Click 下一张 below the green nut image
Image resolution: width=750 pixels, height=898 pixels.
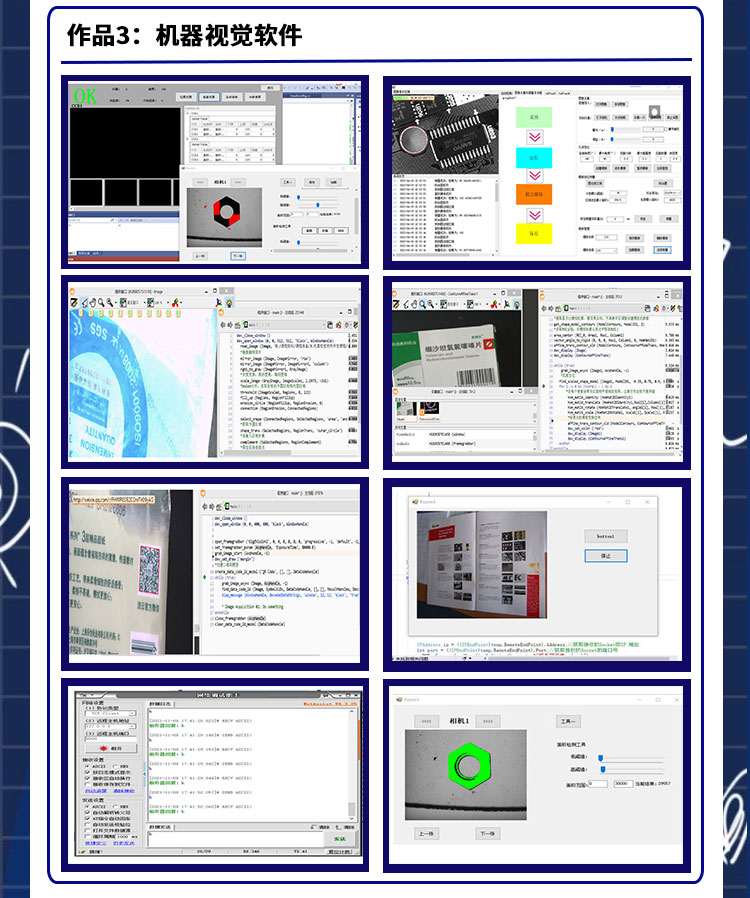tap(486, 833)
